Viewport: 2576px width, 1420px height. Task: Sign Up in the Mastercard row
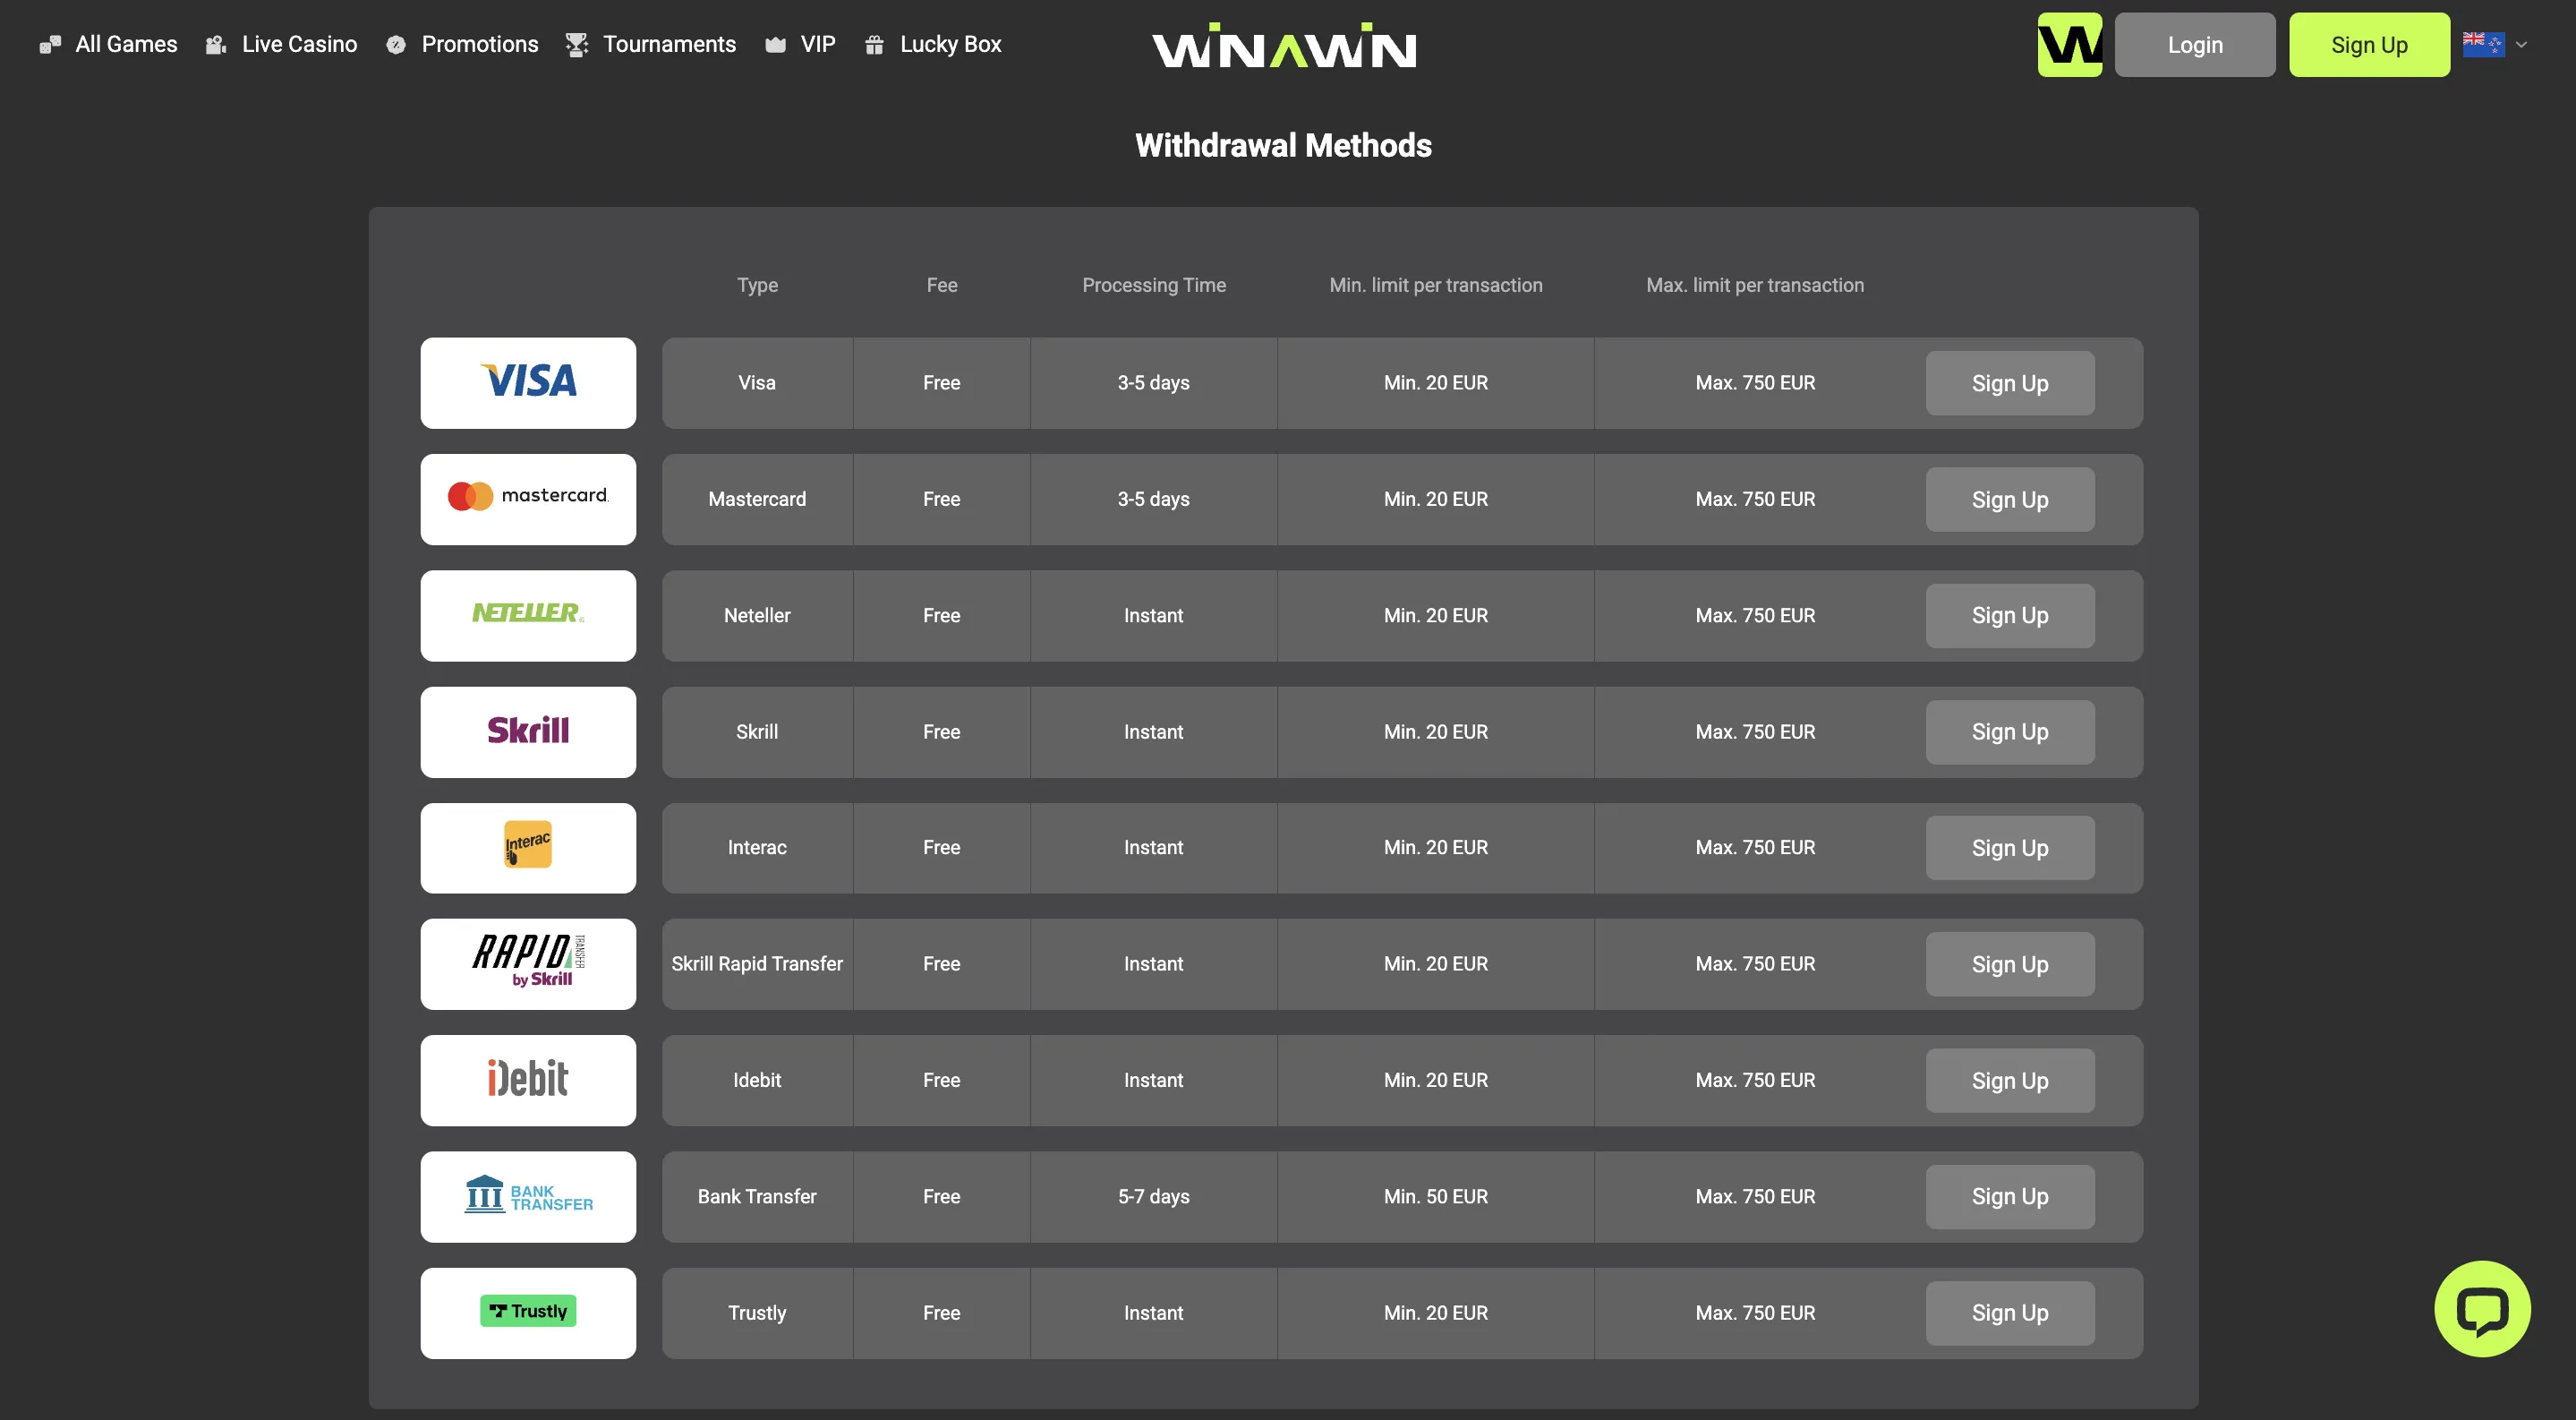pos(2010,500)
